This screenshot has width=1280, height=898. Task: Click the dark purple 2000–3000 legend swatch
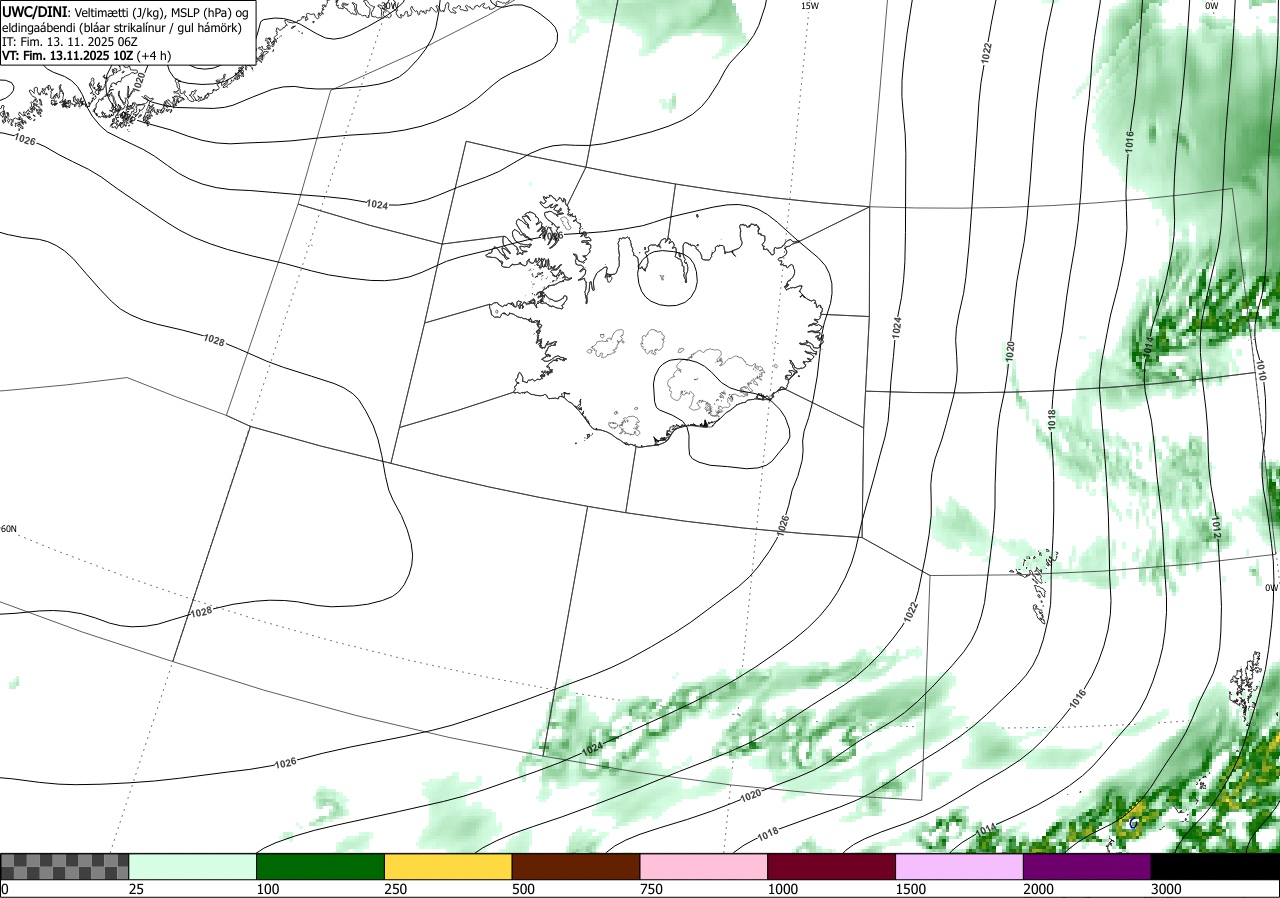point(1087,866)
